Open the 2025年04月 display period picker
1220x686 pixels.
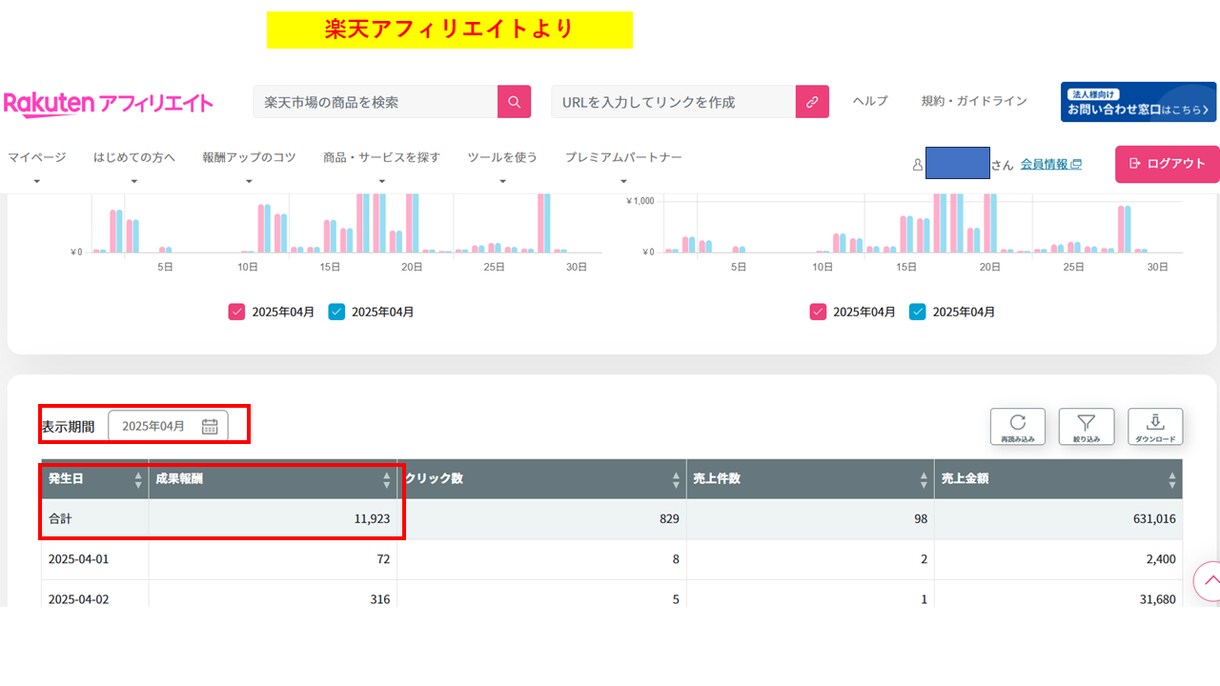click(168, 426)
